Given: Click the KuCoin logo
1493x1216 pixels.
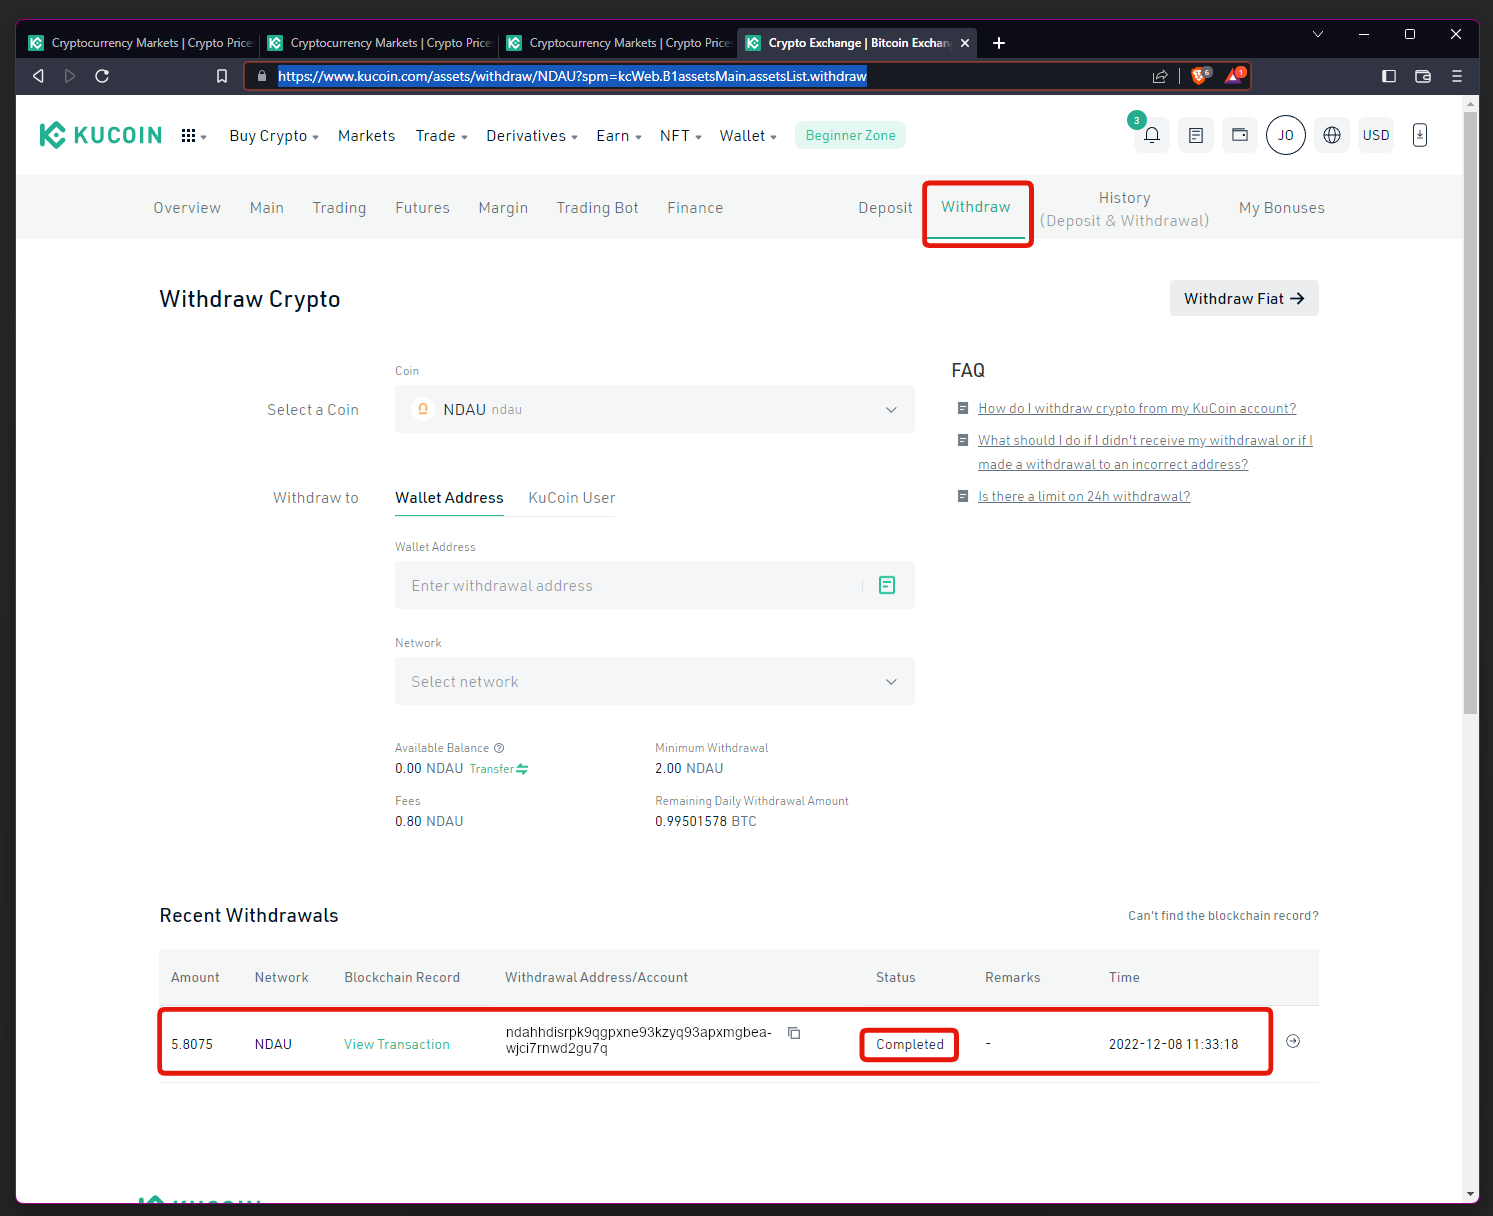Looking at the screenshot, I should pyautogui.click(x=100, y=135).
